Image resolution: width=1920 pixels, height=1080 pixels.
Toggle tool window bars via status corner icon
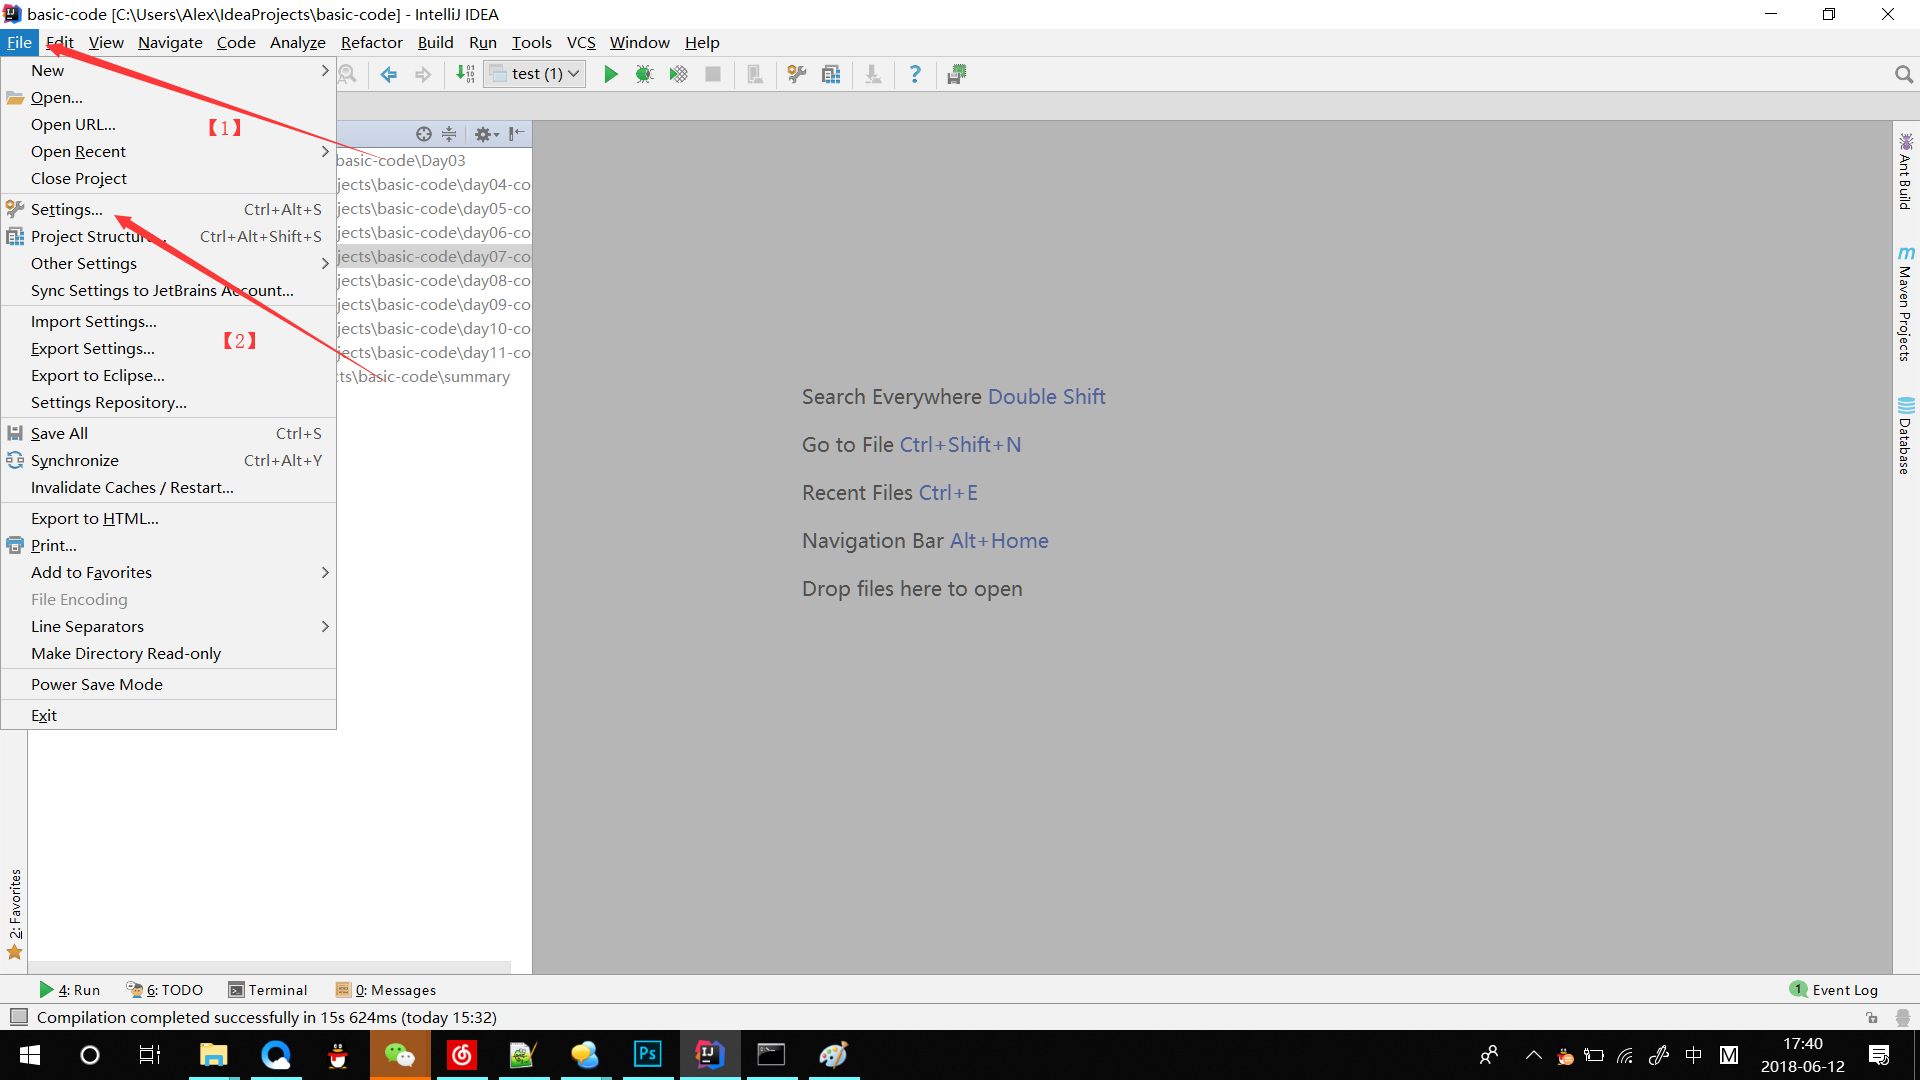click(x=18, y=1017)
